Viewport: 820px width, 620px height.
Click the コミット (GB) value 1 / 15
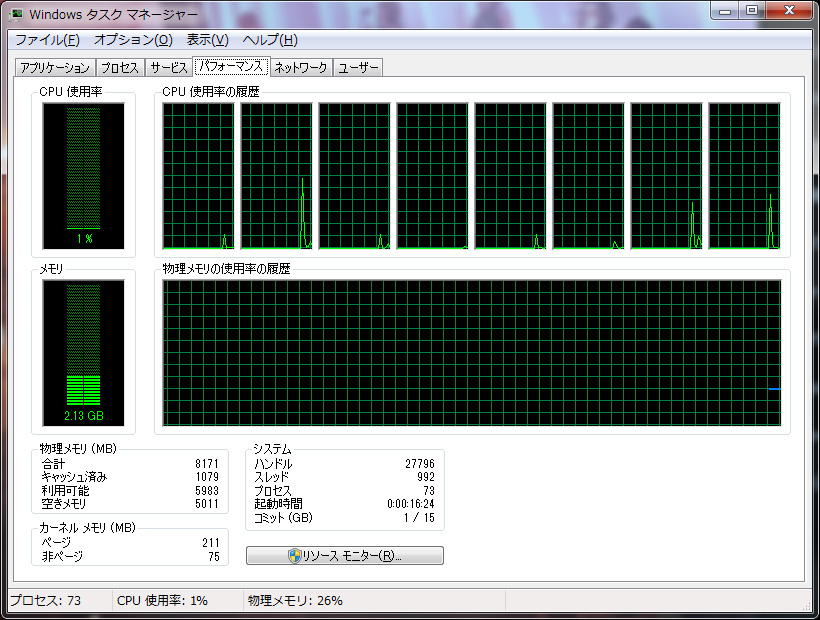point(419,518)
